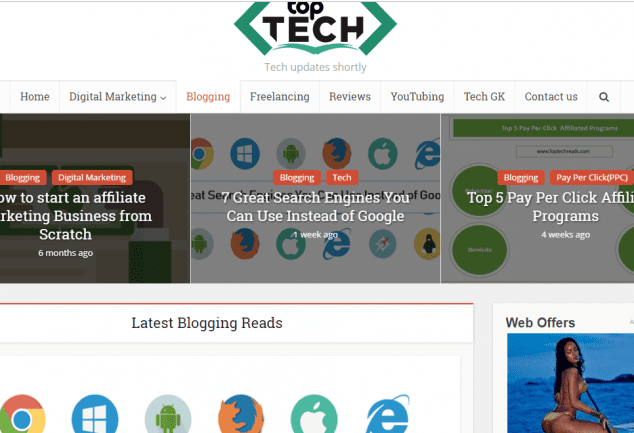Go to the Freelancing section

click(280, 97)
